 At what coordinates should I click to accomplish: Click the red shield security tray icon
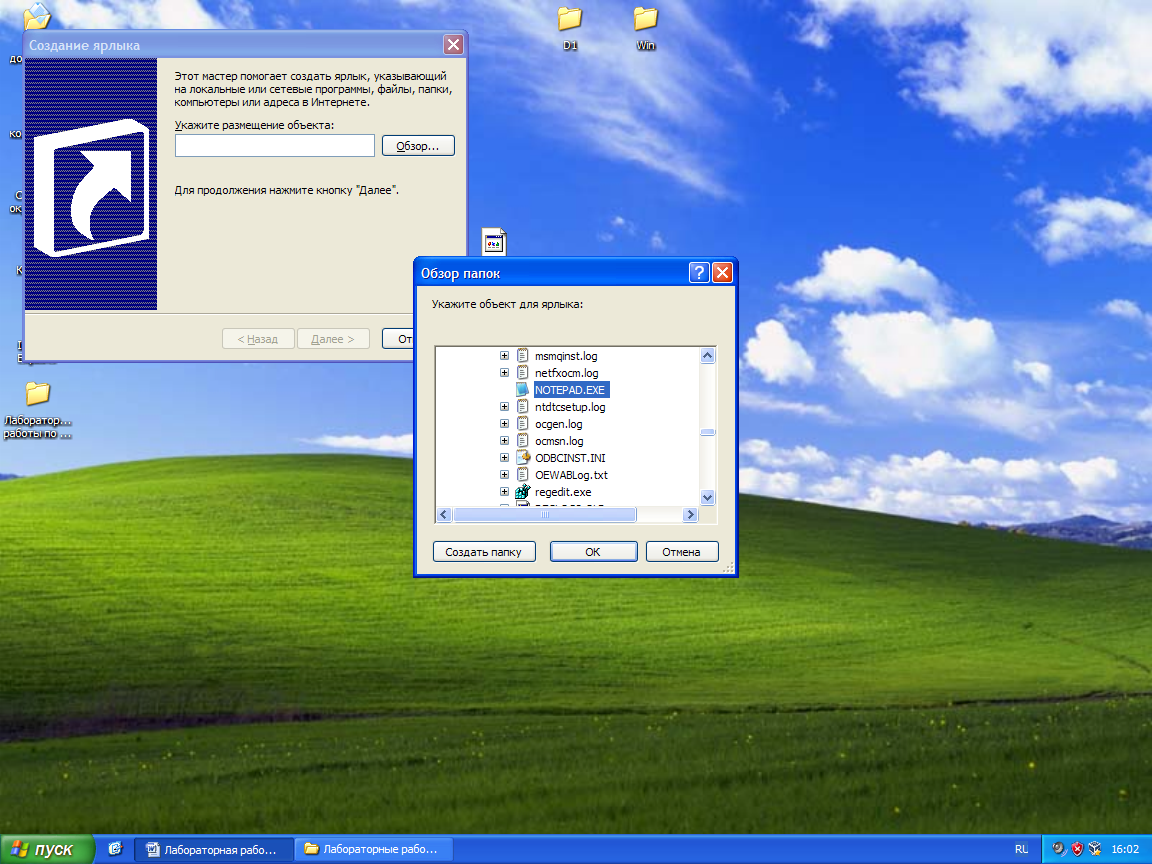[x=1077, y=849]
